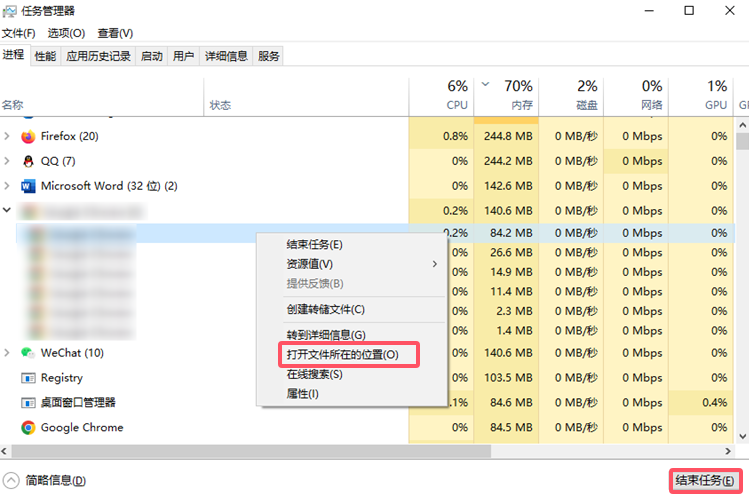Viewport: 749px width, 496px height.
Task: Choose 转到详细信息(G) in context menu
Action: click(x=326, y=335)
